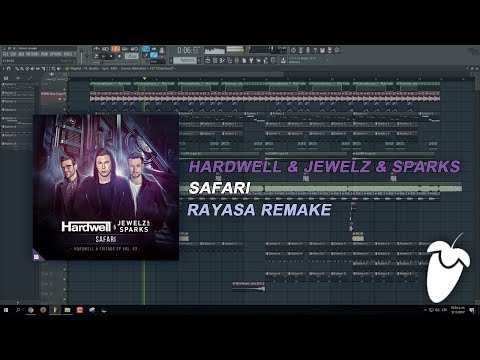Screen dimensions: 480x360
Task: Open the ADD menu
Action: (21, 54)
